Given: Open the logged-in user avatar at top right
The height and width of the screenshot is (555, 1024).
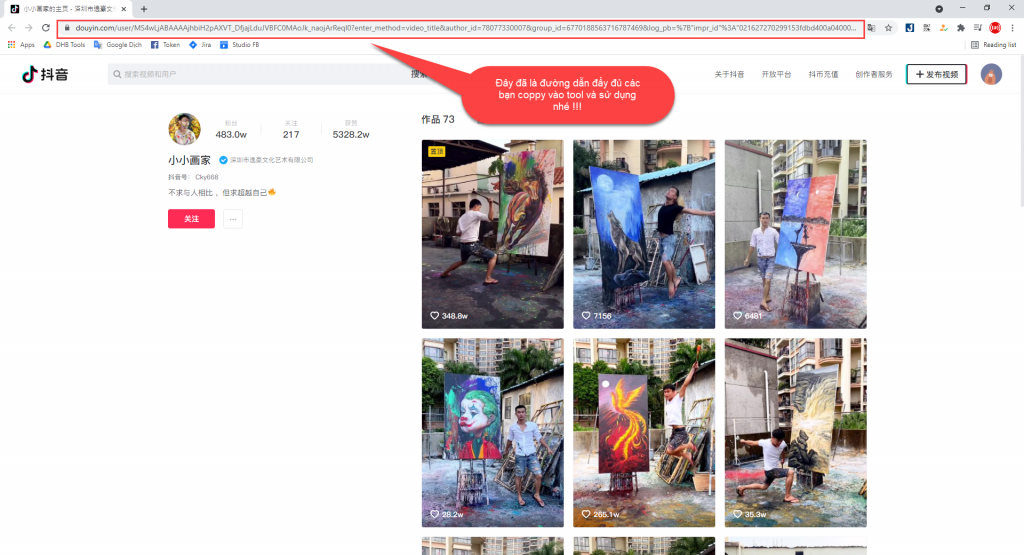Looking at the screenshot, I should pyautogui.click(x=991, y=74).
